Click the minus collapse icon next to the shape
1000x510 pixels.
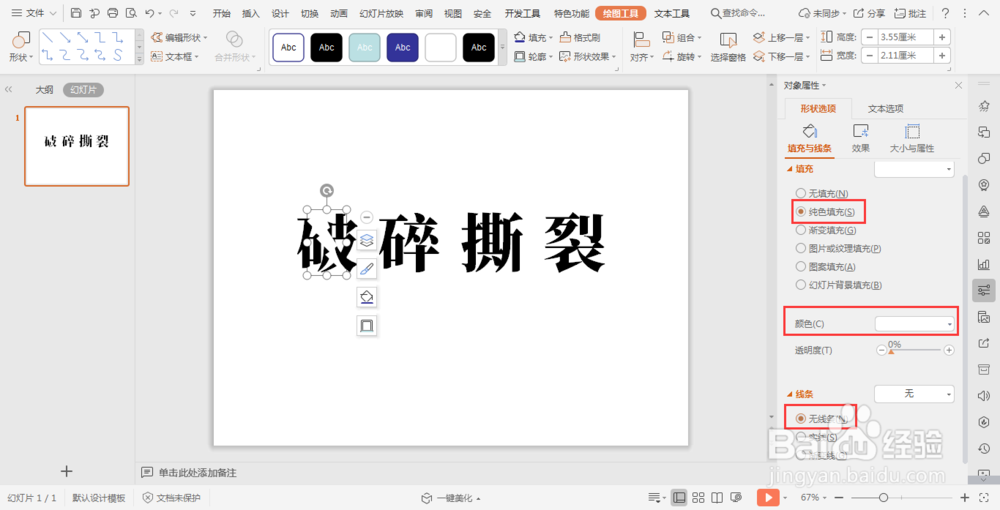coord(367,217)
